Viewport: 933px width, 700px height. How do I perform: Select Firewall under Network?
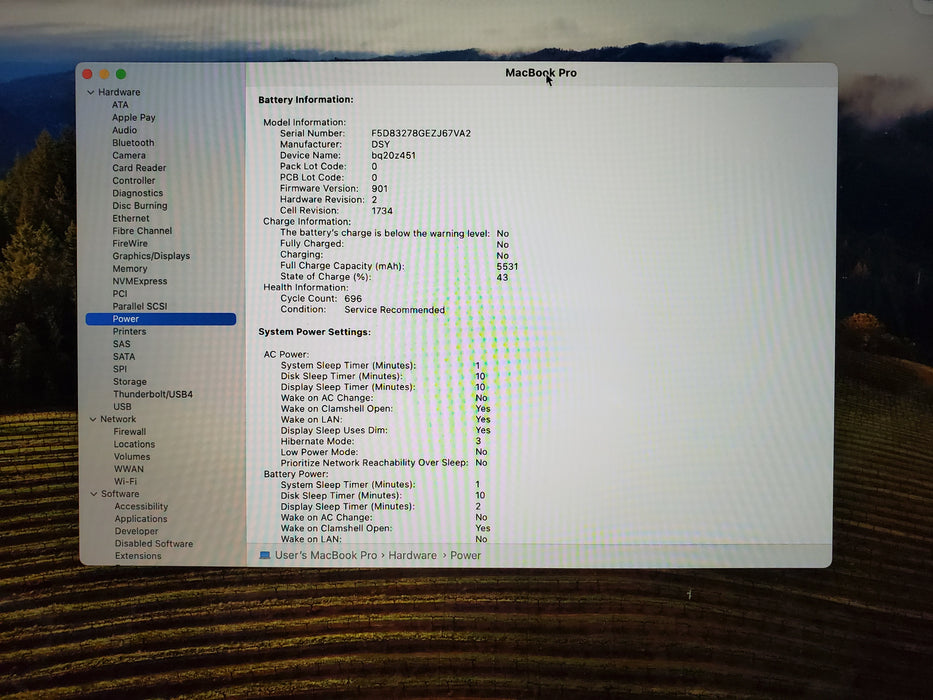130,432
